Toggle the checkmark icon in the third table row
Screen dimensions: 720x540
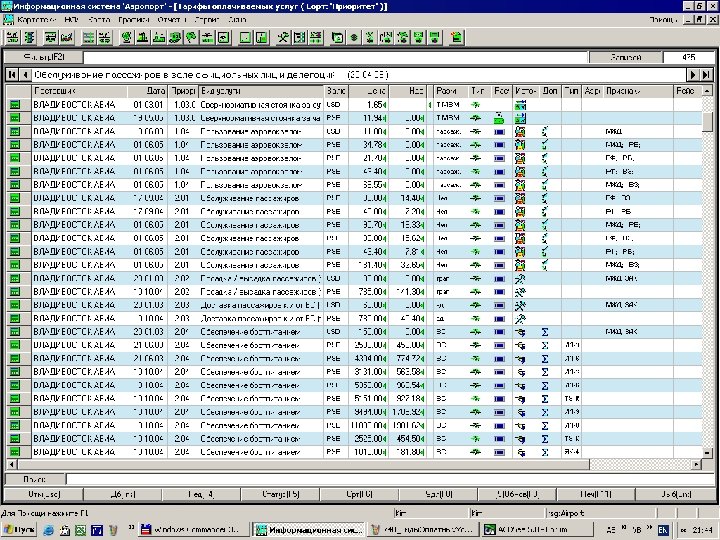[x=545, y=131]
